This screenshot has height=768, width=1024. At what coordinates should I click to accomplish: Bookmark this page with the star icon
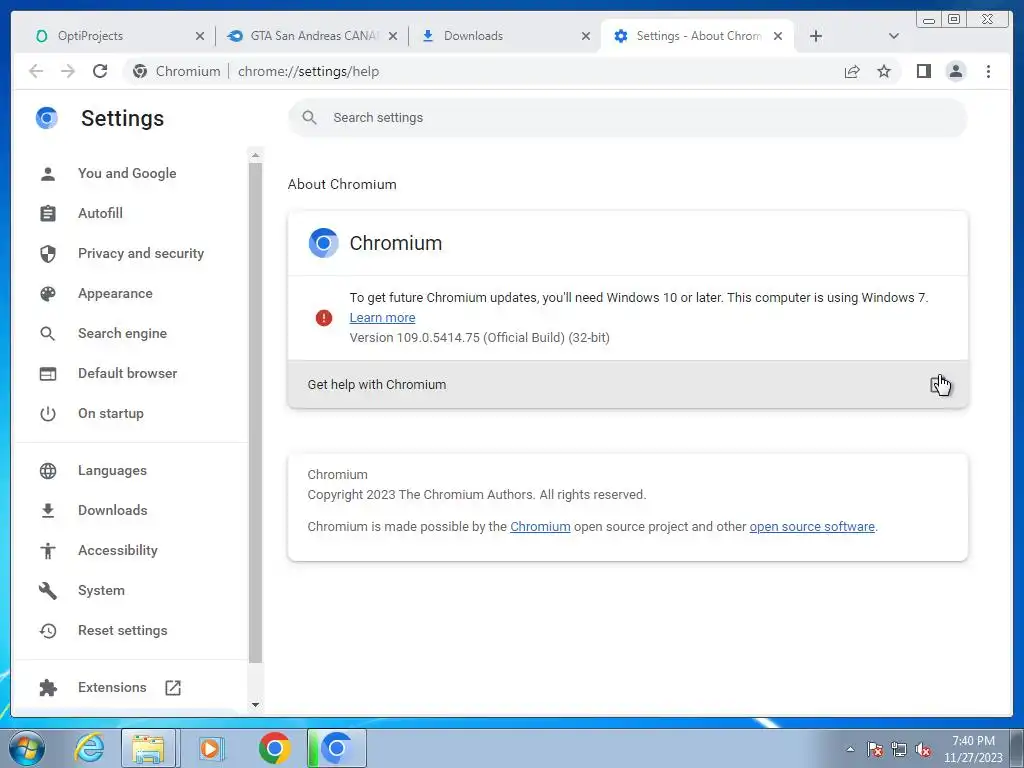pos(884,71)
